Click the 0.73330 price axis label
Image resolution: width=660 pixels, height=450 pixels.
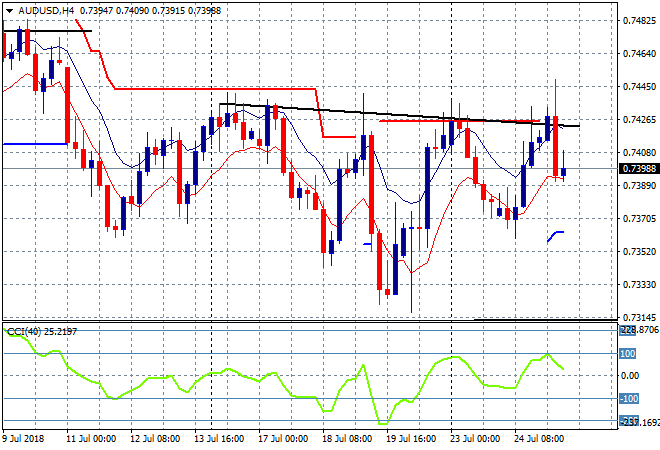pos(639,285)
